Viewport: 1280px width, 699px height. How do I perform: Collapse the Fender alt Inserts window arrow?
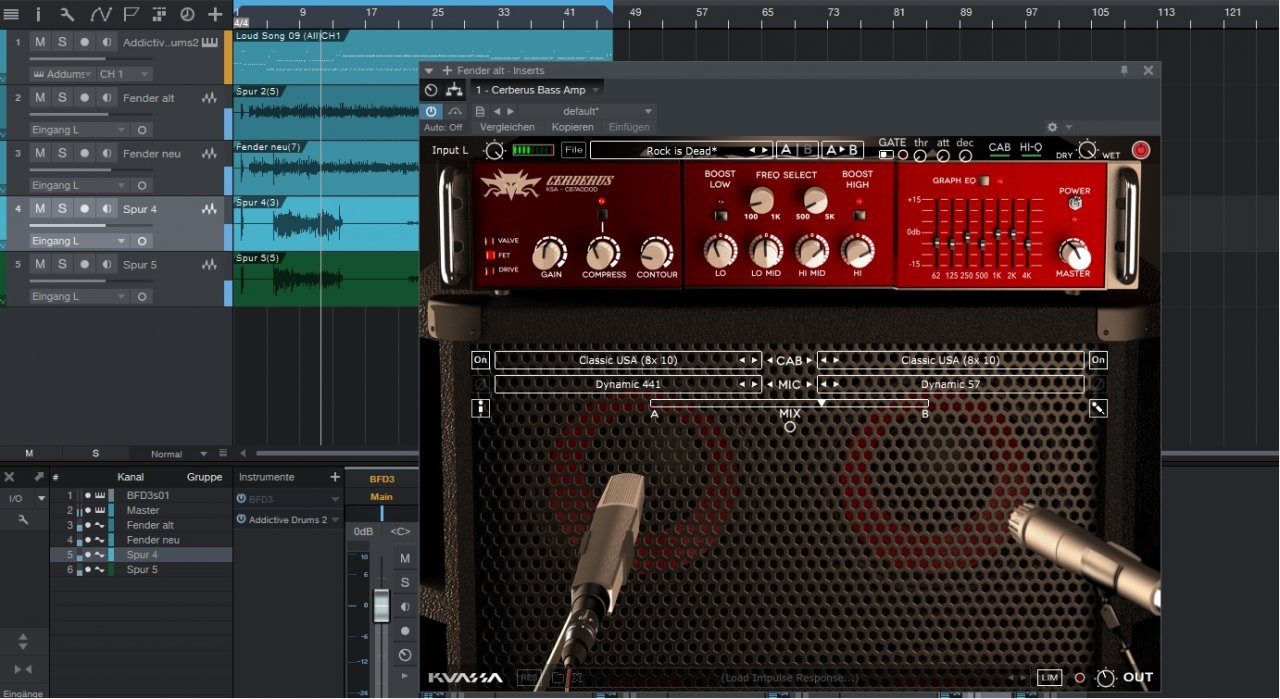point(429,71)
